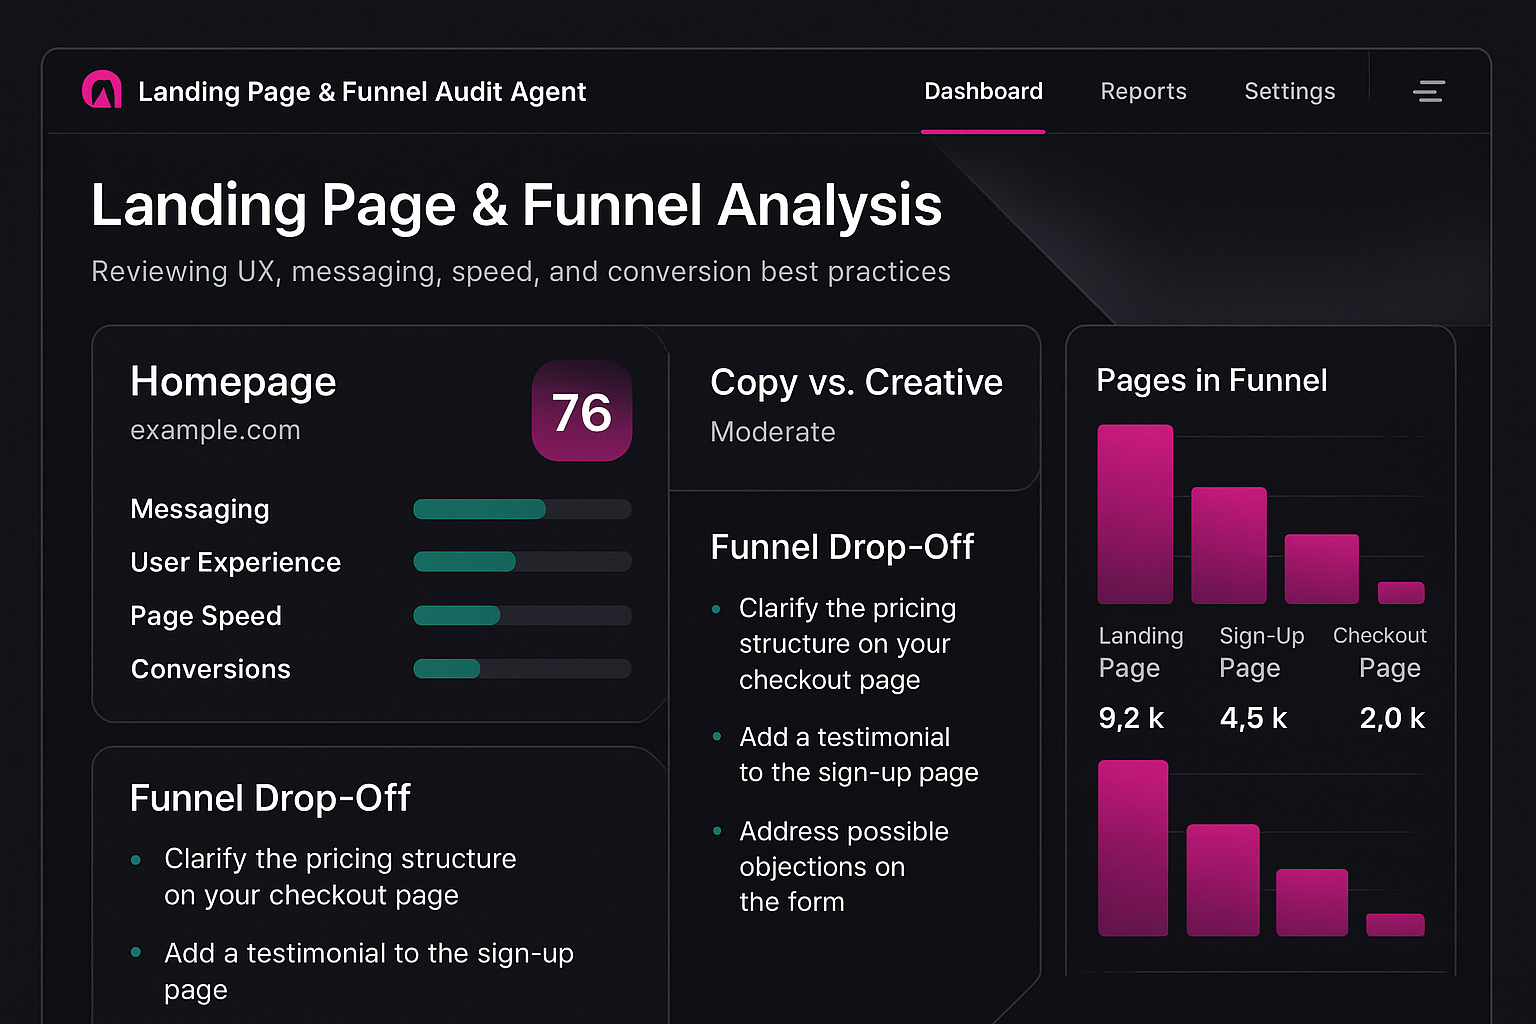Viewport: 1536px width, 1024px height.
Task: Click the Checkout Page bar in the chart
Action: click(x=1320, y=567)
